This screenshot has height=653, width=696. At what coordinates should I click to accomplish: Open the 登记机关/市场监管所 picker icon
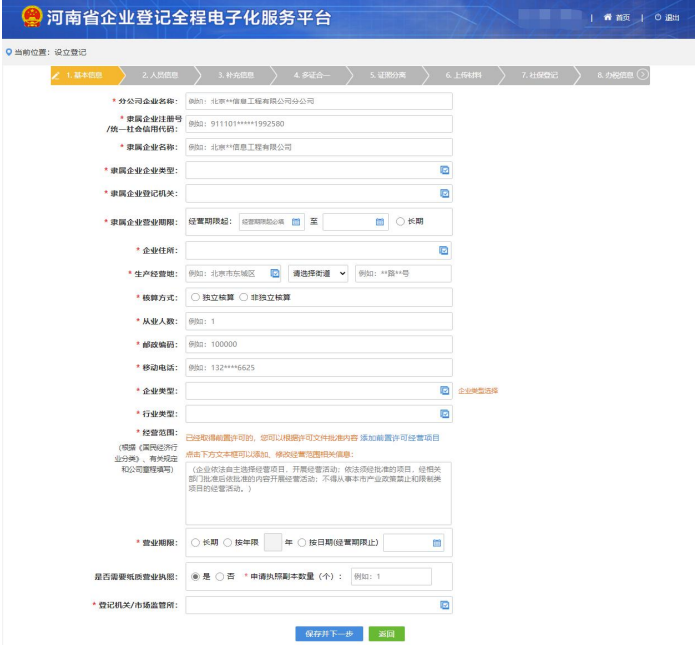tap(445, 605)
